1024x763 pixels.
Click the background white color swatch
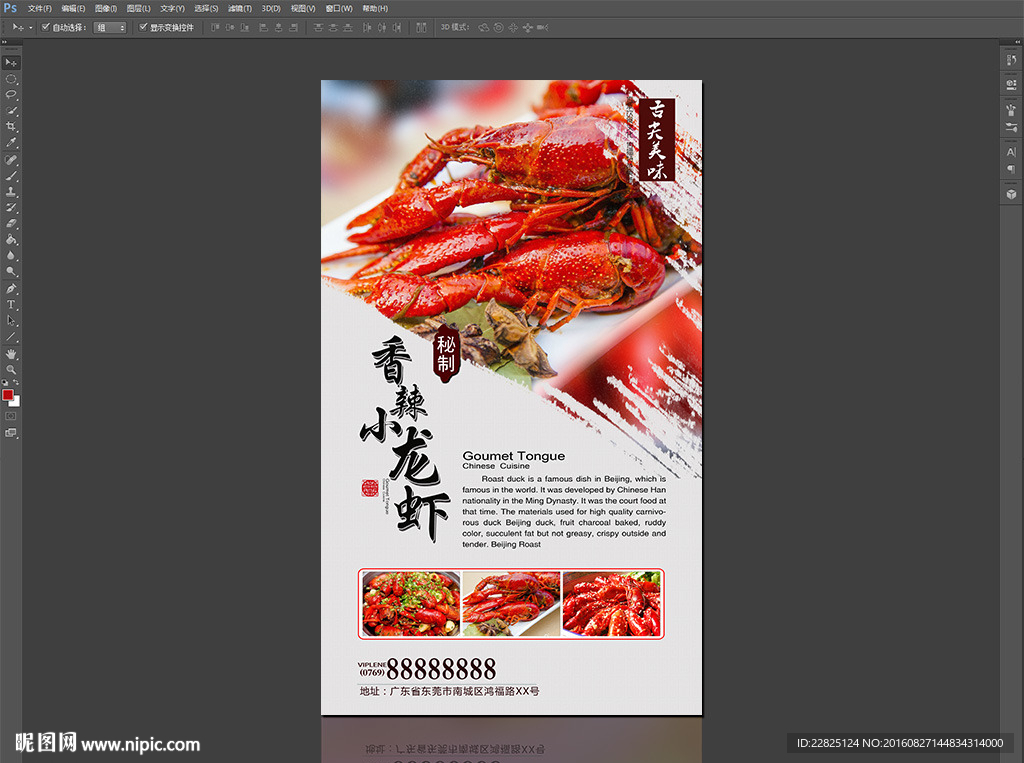(16, 402)
